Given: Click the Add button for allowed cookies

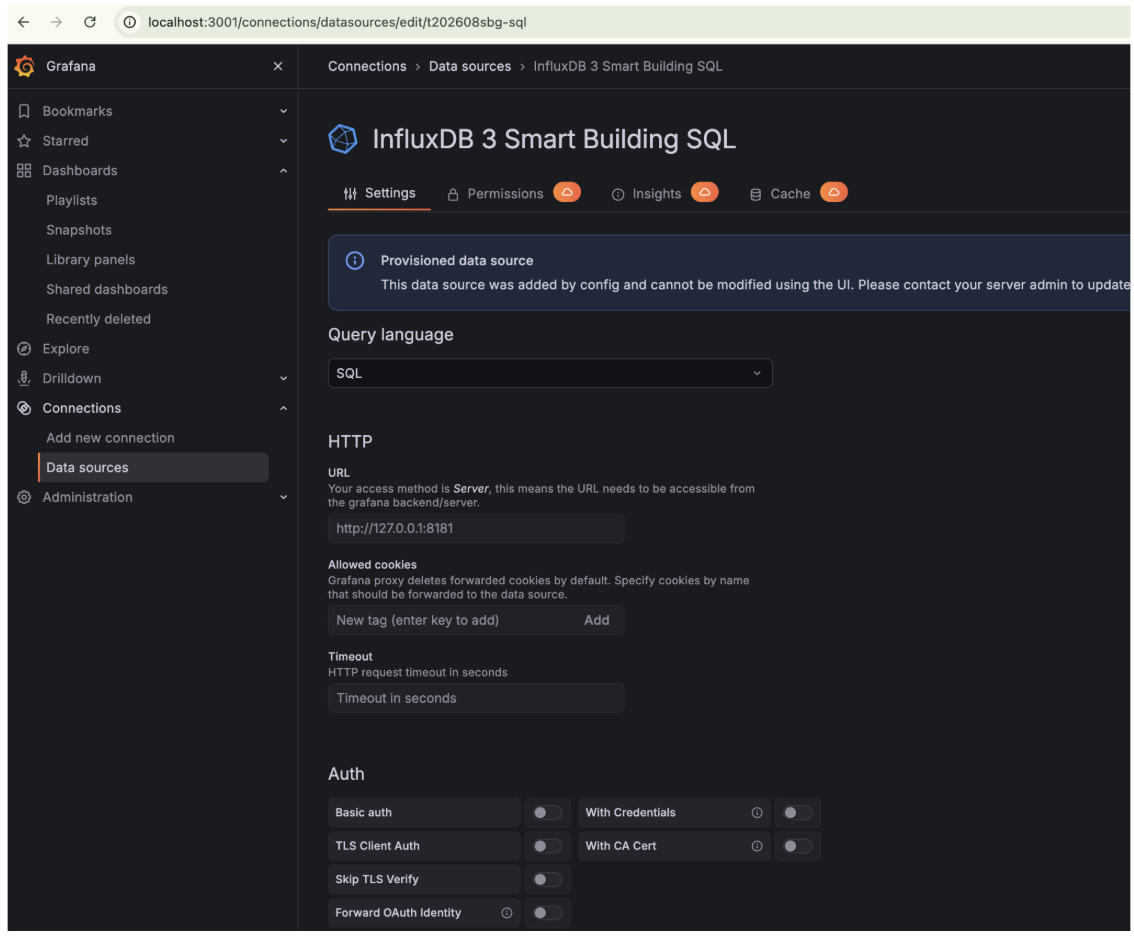Looking at the screenshot, I should [x=597, y=620].
